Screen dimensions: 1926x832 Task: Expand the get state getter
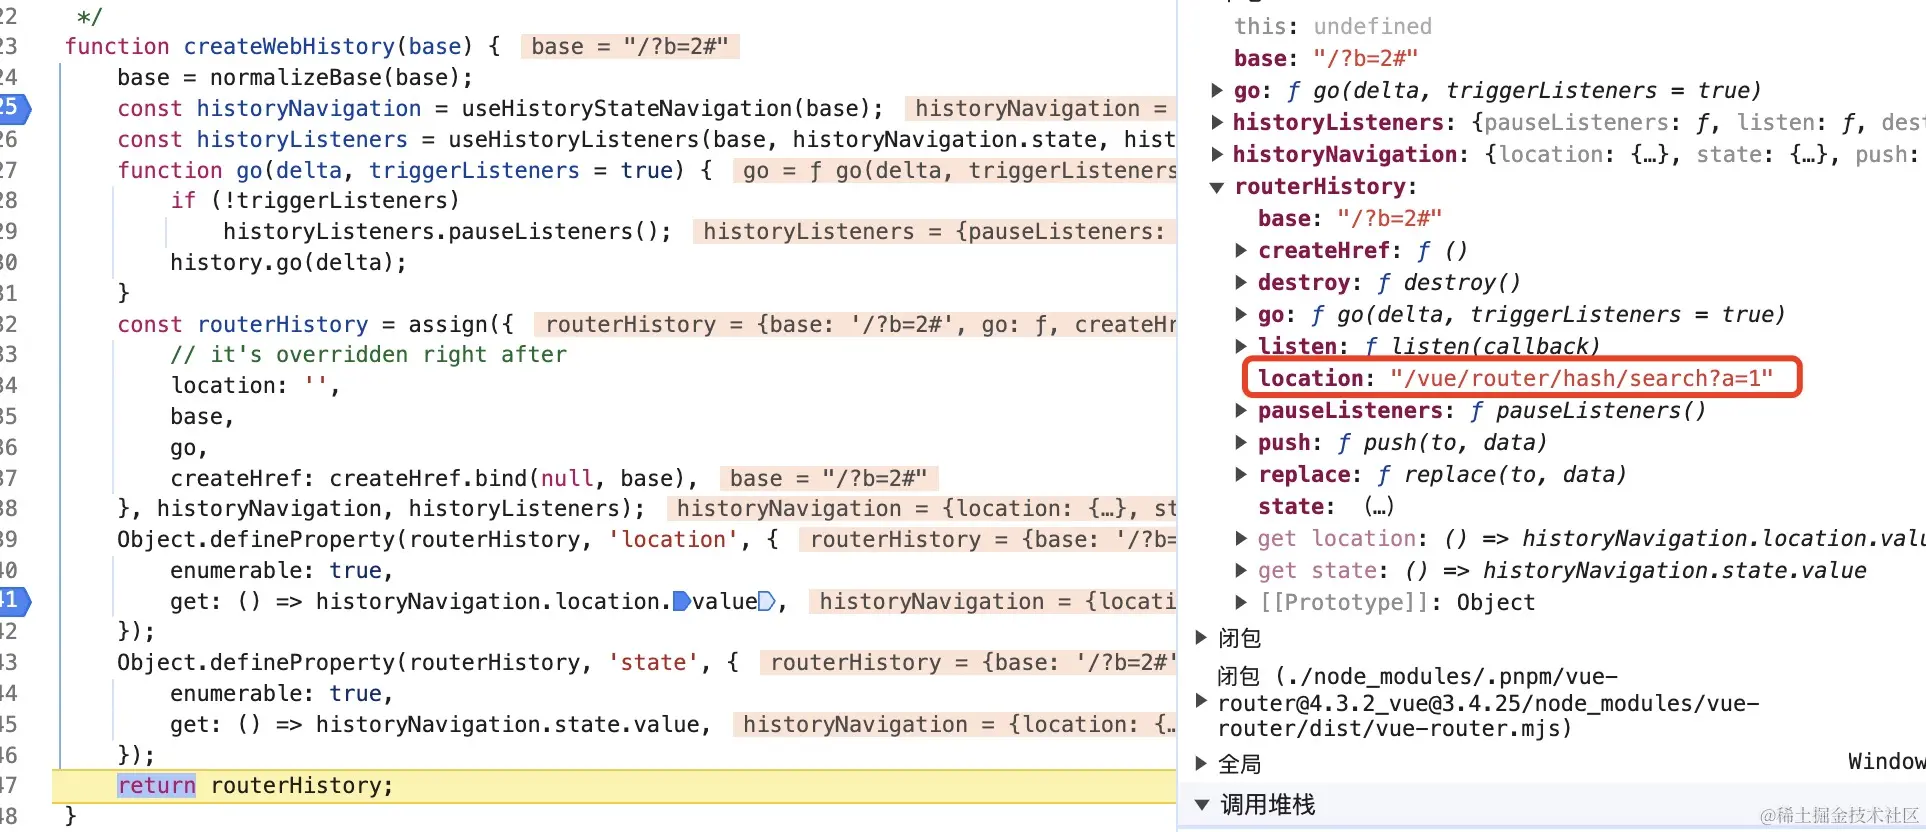(x=1241, y=570)
